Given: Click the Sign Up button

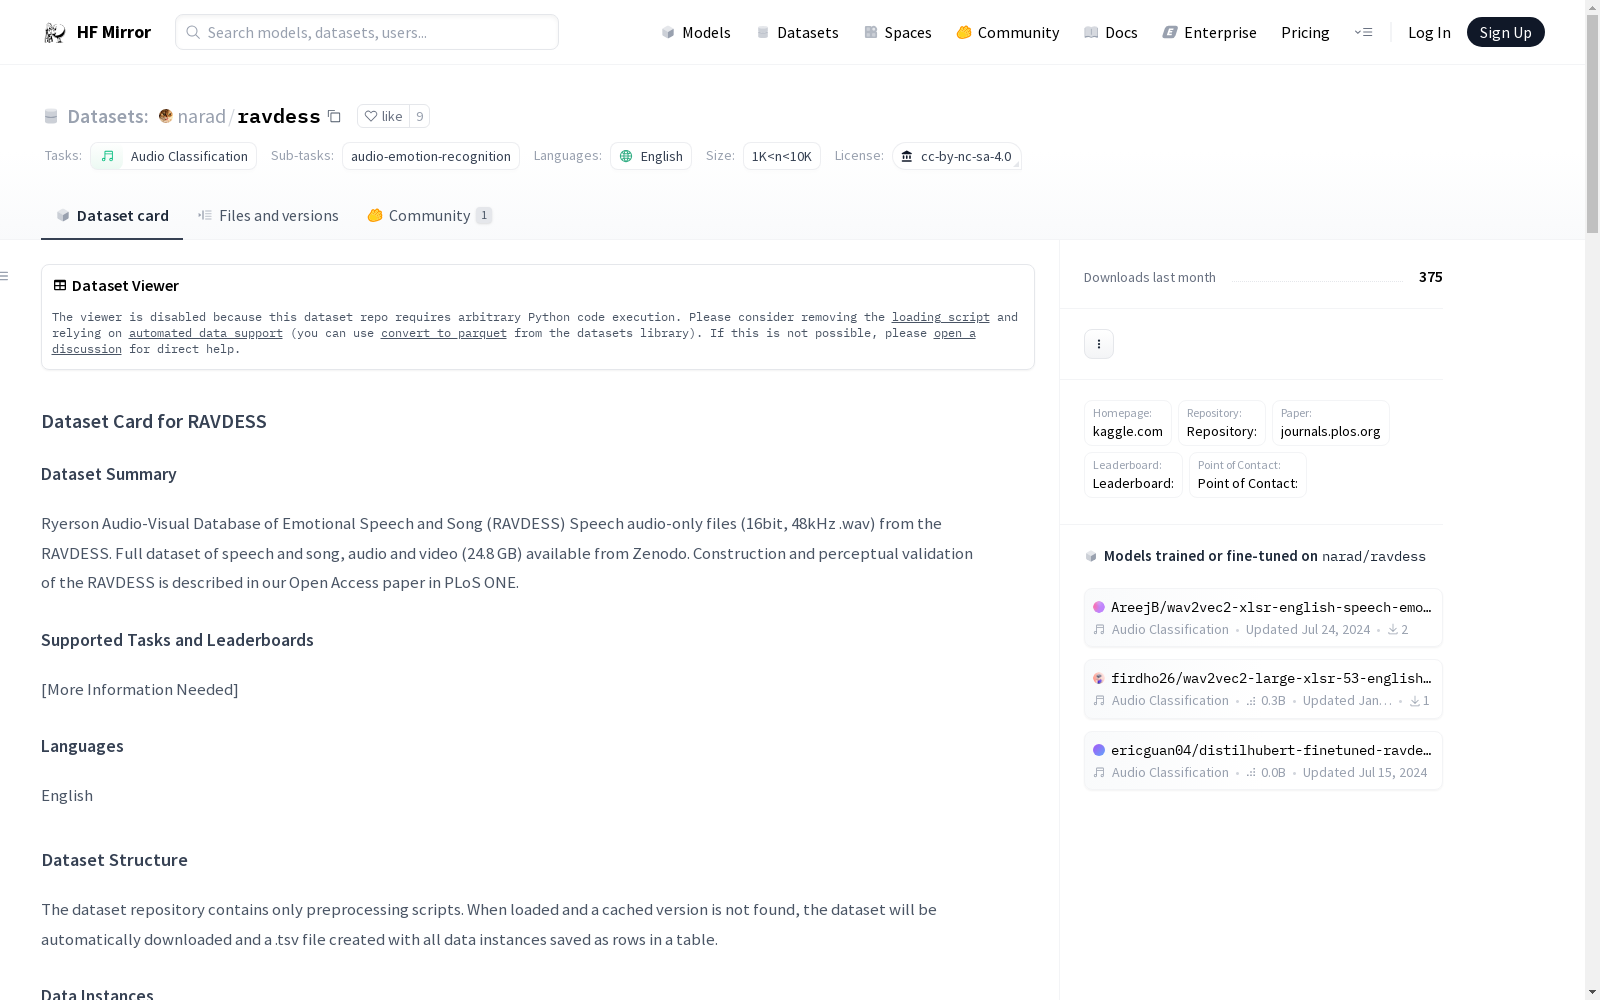Looking at the screenshot, I should coord(1506,32).
